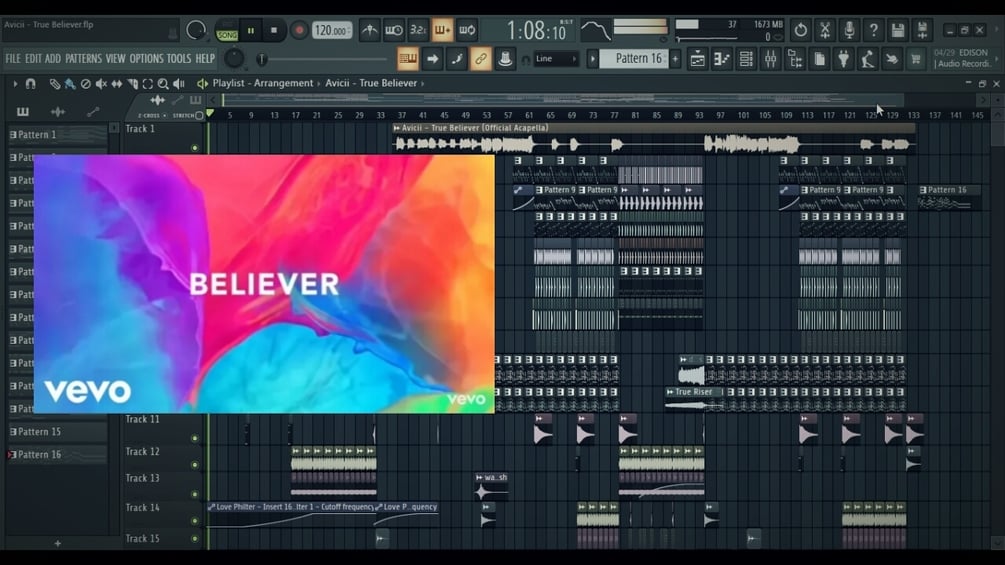The width and height of the screenshot is (1005, 565).
Task: Mute Track 1 with its green dot
Action: (x=195, y=148)
